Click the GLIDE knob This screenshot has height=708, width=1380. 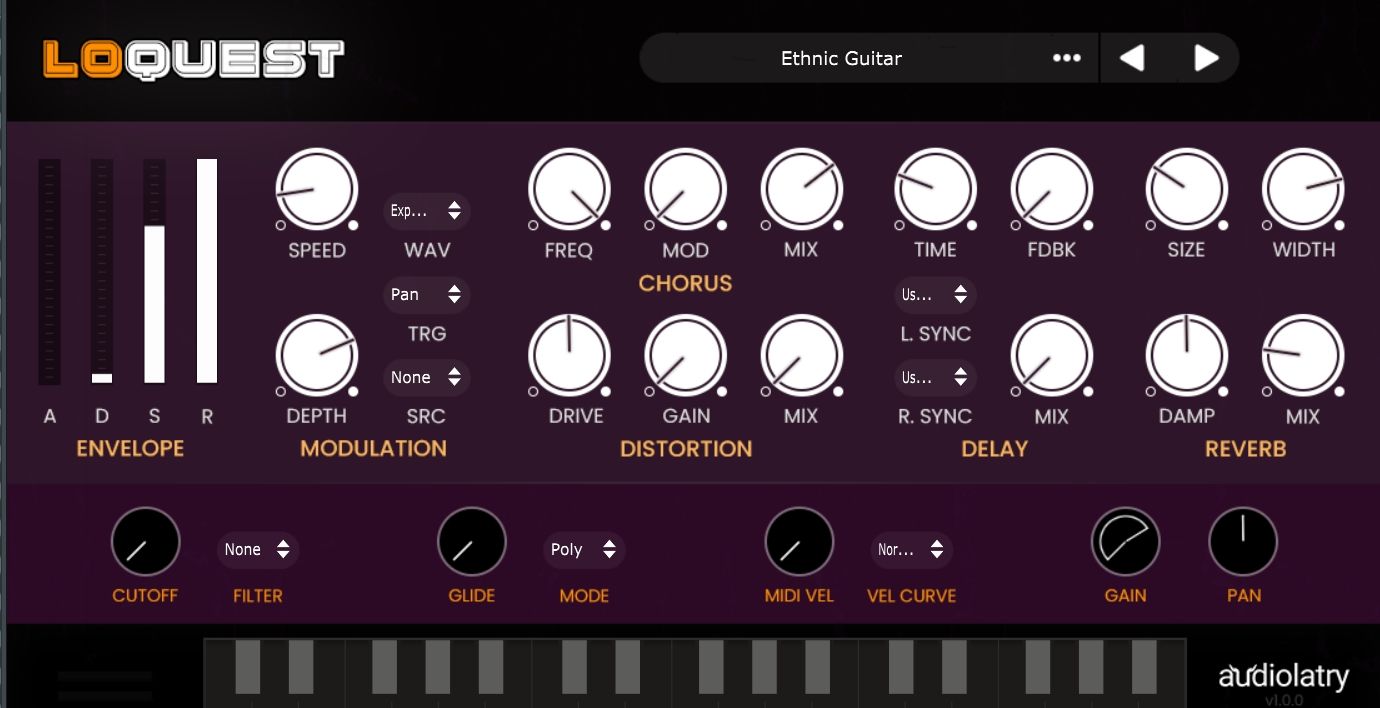tap(472, 542)
